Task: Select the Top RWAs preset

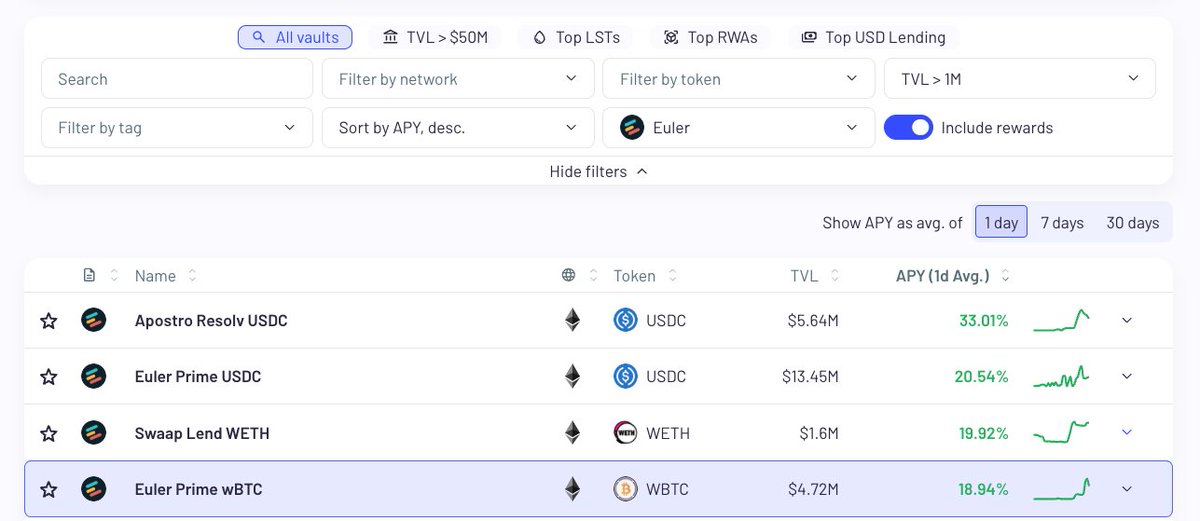Action: [x=710, y=37]
